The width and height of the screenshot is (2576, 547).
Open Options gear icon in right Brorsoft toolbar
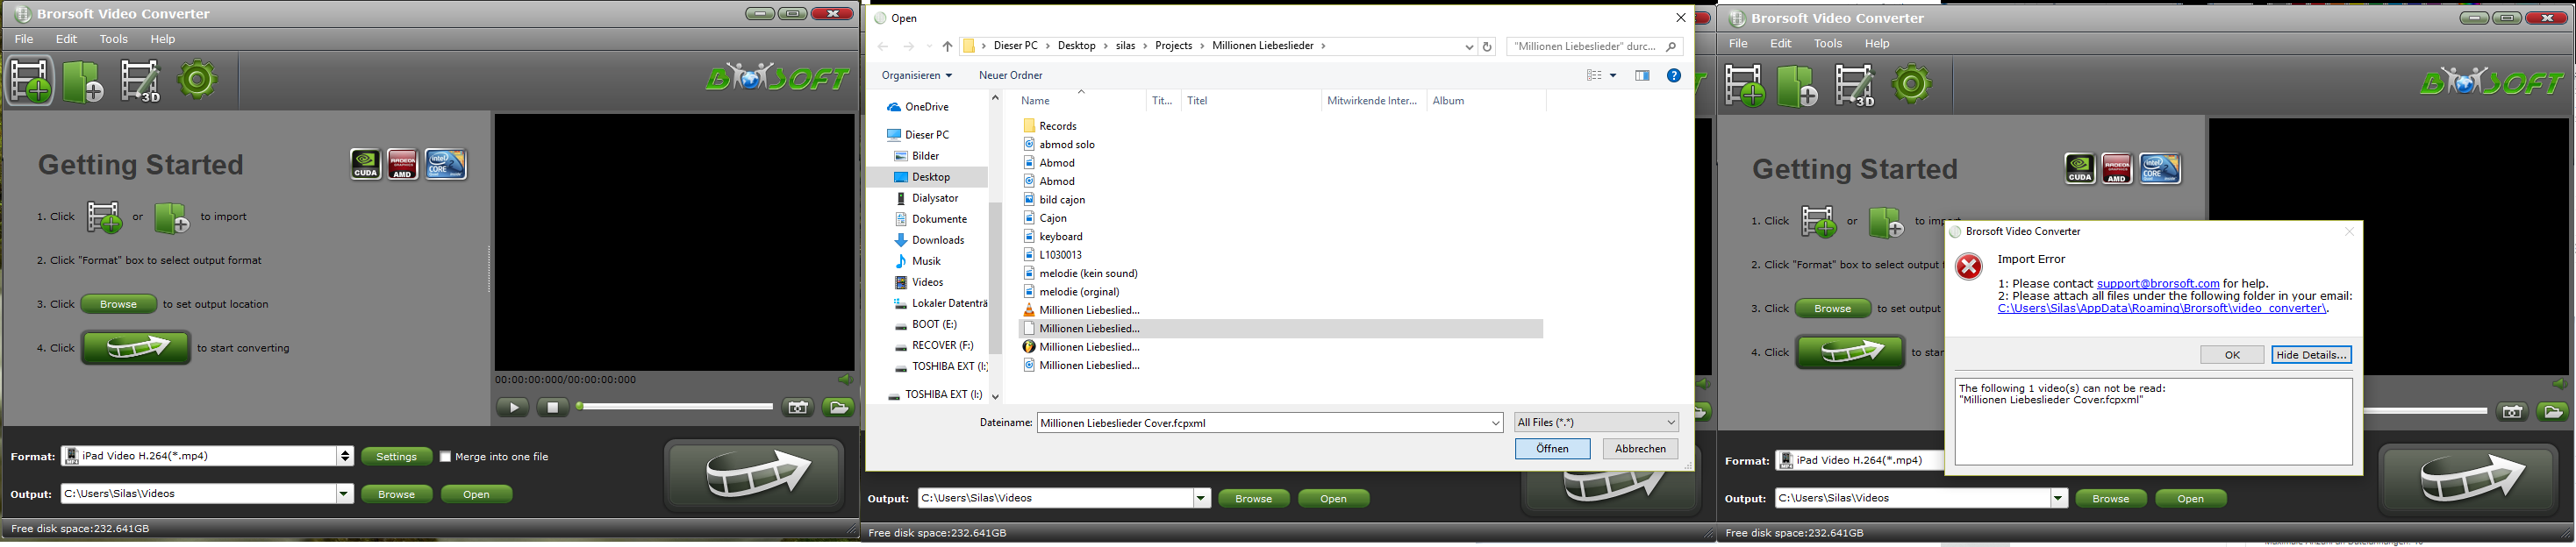pyautogui.click(x=1912, y=85)
